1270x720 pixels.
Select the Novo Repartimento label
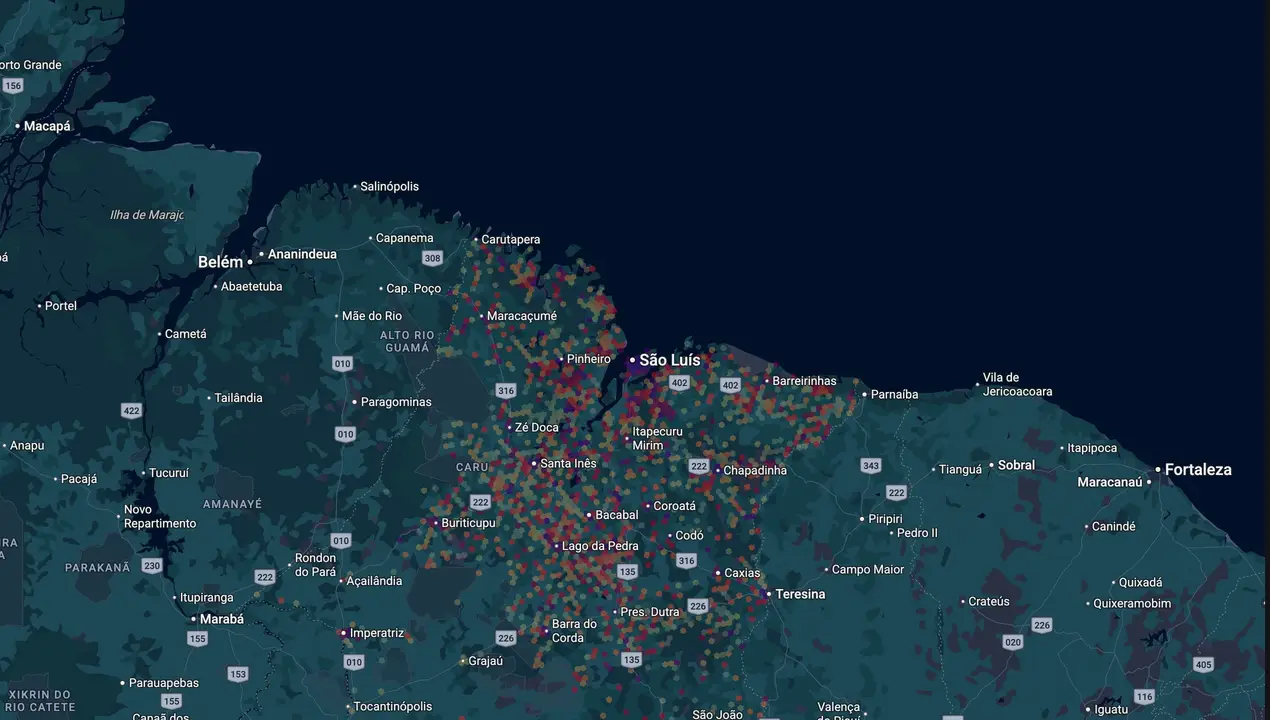pyautogui.click(x=160, y=517)
